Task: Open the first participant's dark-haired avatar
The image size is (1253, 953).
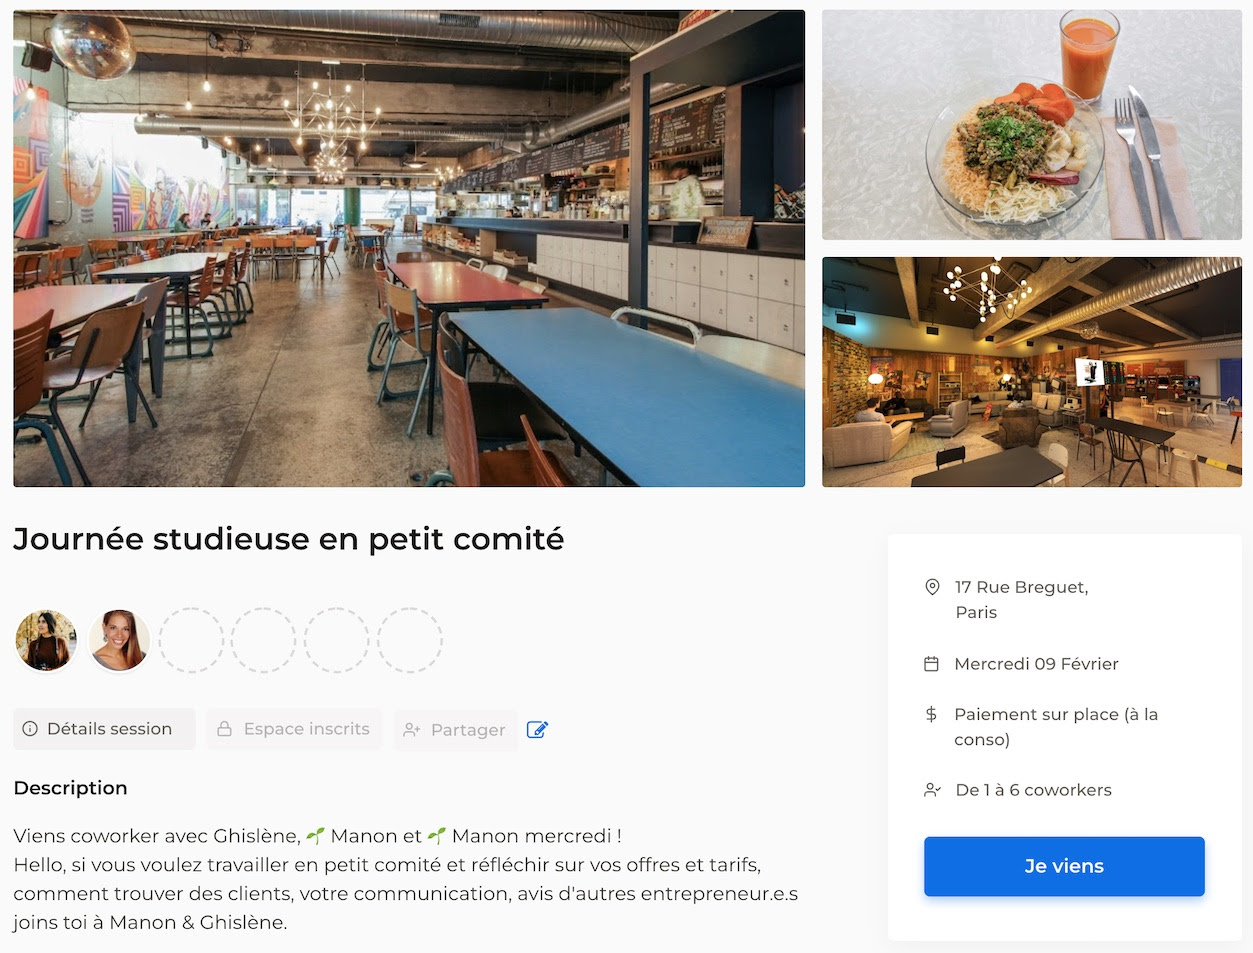Action: pyautogui.click(x=46, y=640)
